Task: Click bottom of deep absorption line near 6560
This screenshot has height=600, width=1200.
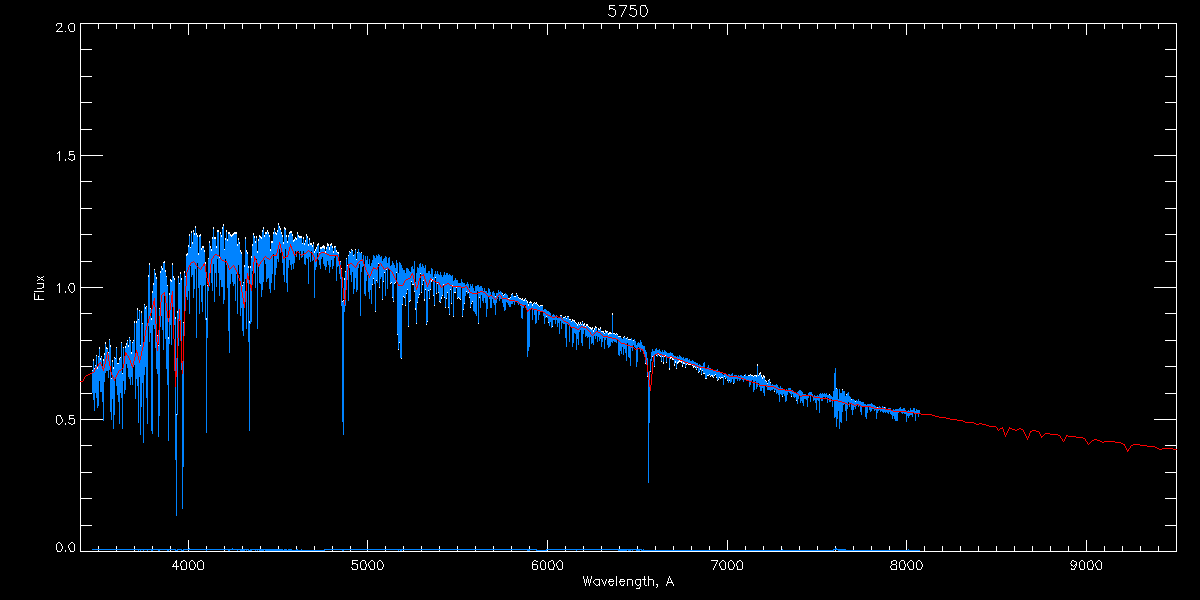Action: (648, 480)
